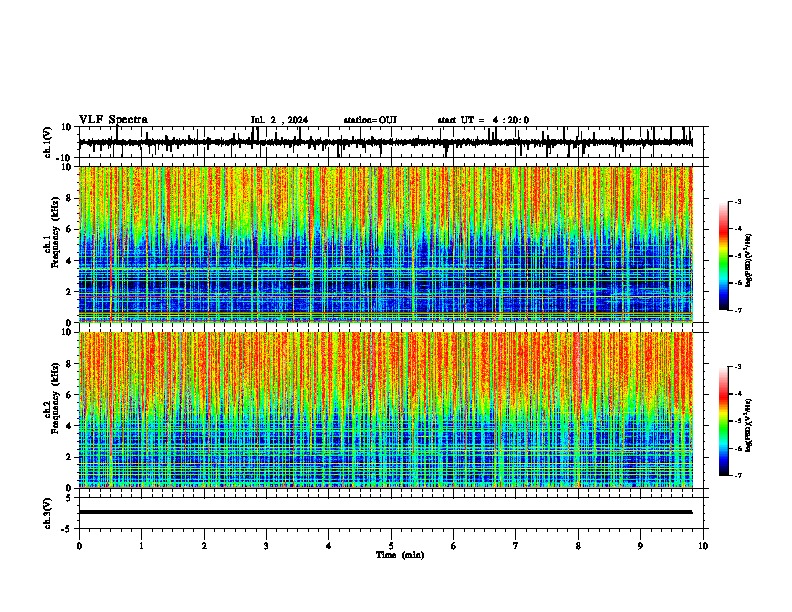Click the "-7" label on ch.2 color bar
The width and height of the screenshot is (792, 612).
point(738,475)
